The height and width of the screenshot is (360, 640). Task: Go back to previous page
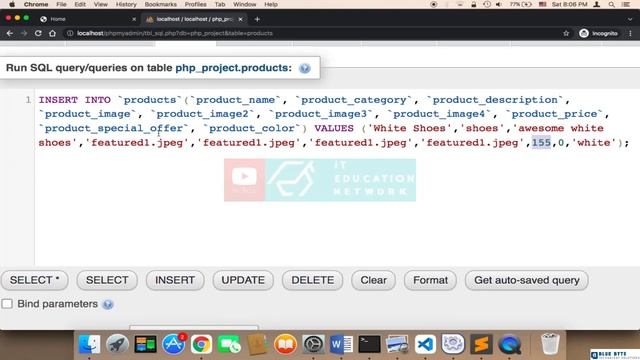coord(10,33)
